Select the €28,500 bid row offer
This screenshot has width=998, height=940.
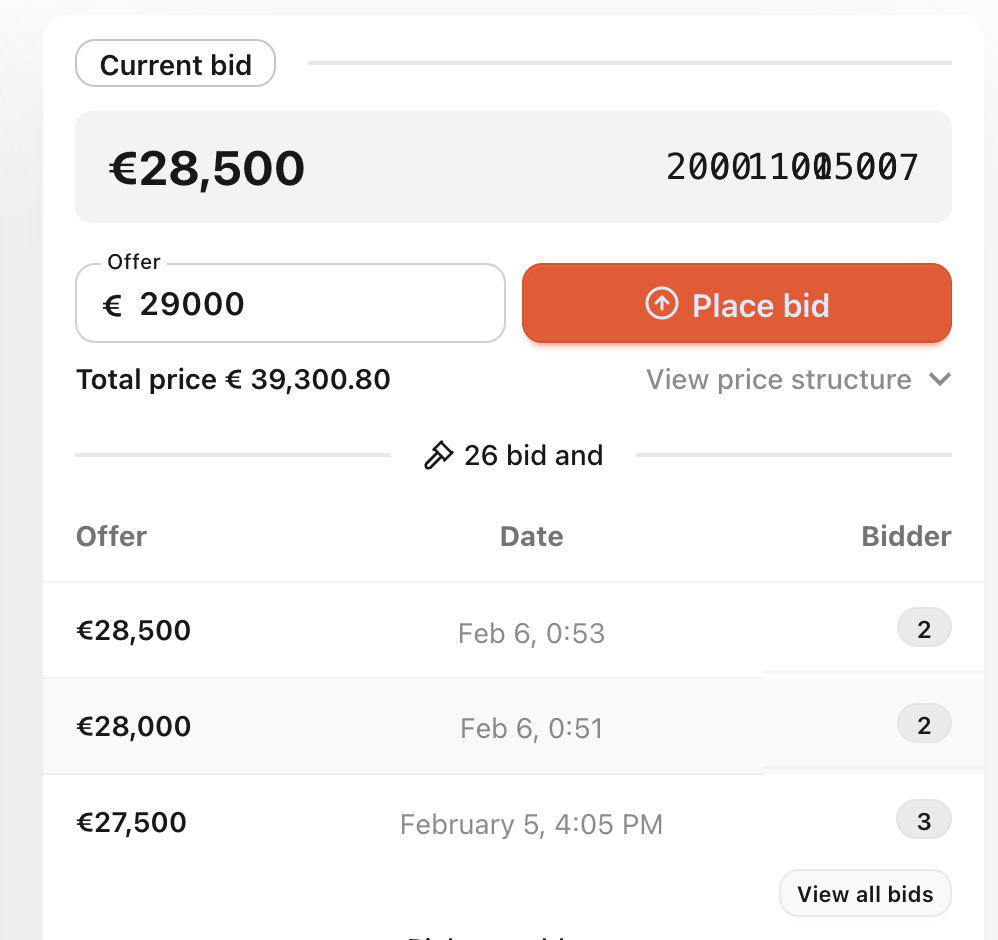[x=133, y=630]
